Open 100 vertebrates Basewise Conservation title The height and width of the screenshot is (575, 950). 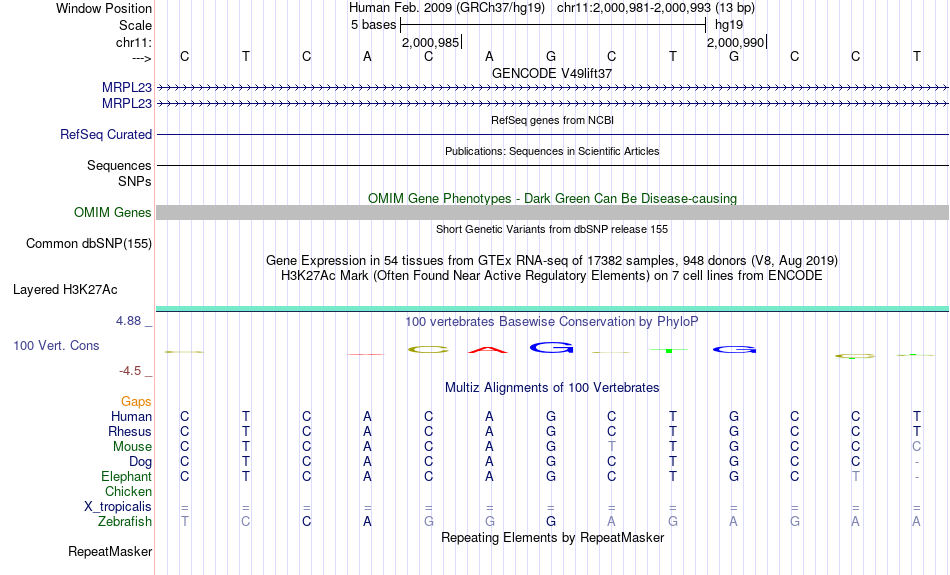click(552, 322)
